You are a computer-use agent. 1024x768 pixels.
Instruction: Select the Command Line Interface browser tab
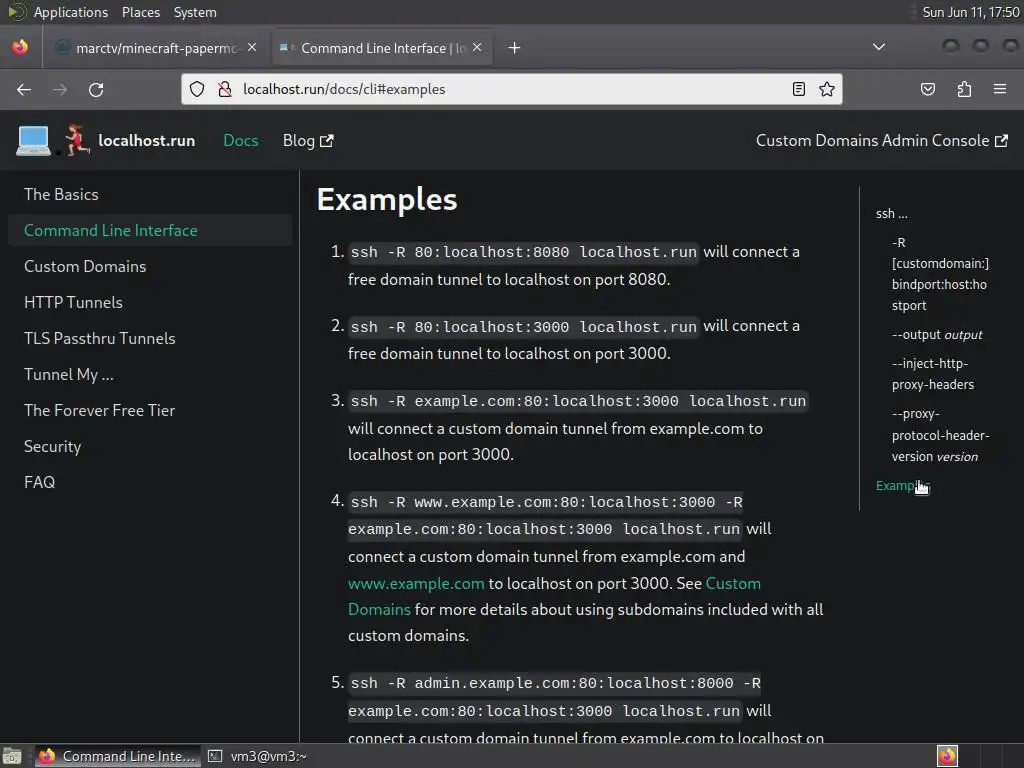(x=382, y=48)
